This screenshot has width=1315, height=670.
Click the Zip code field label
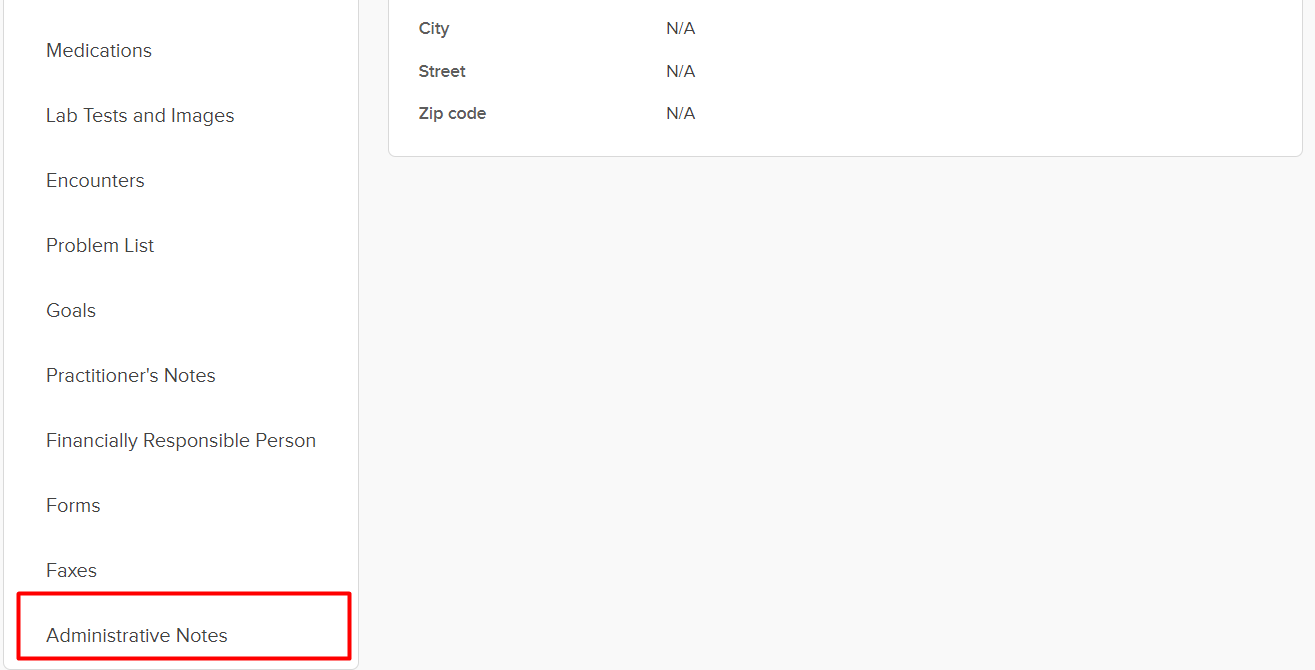(x=452, y=114)
